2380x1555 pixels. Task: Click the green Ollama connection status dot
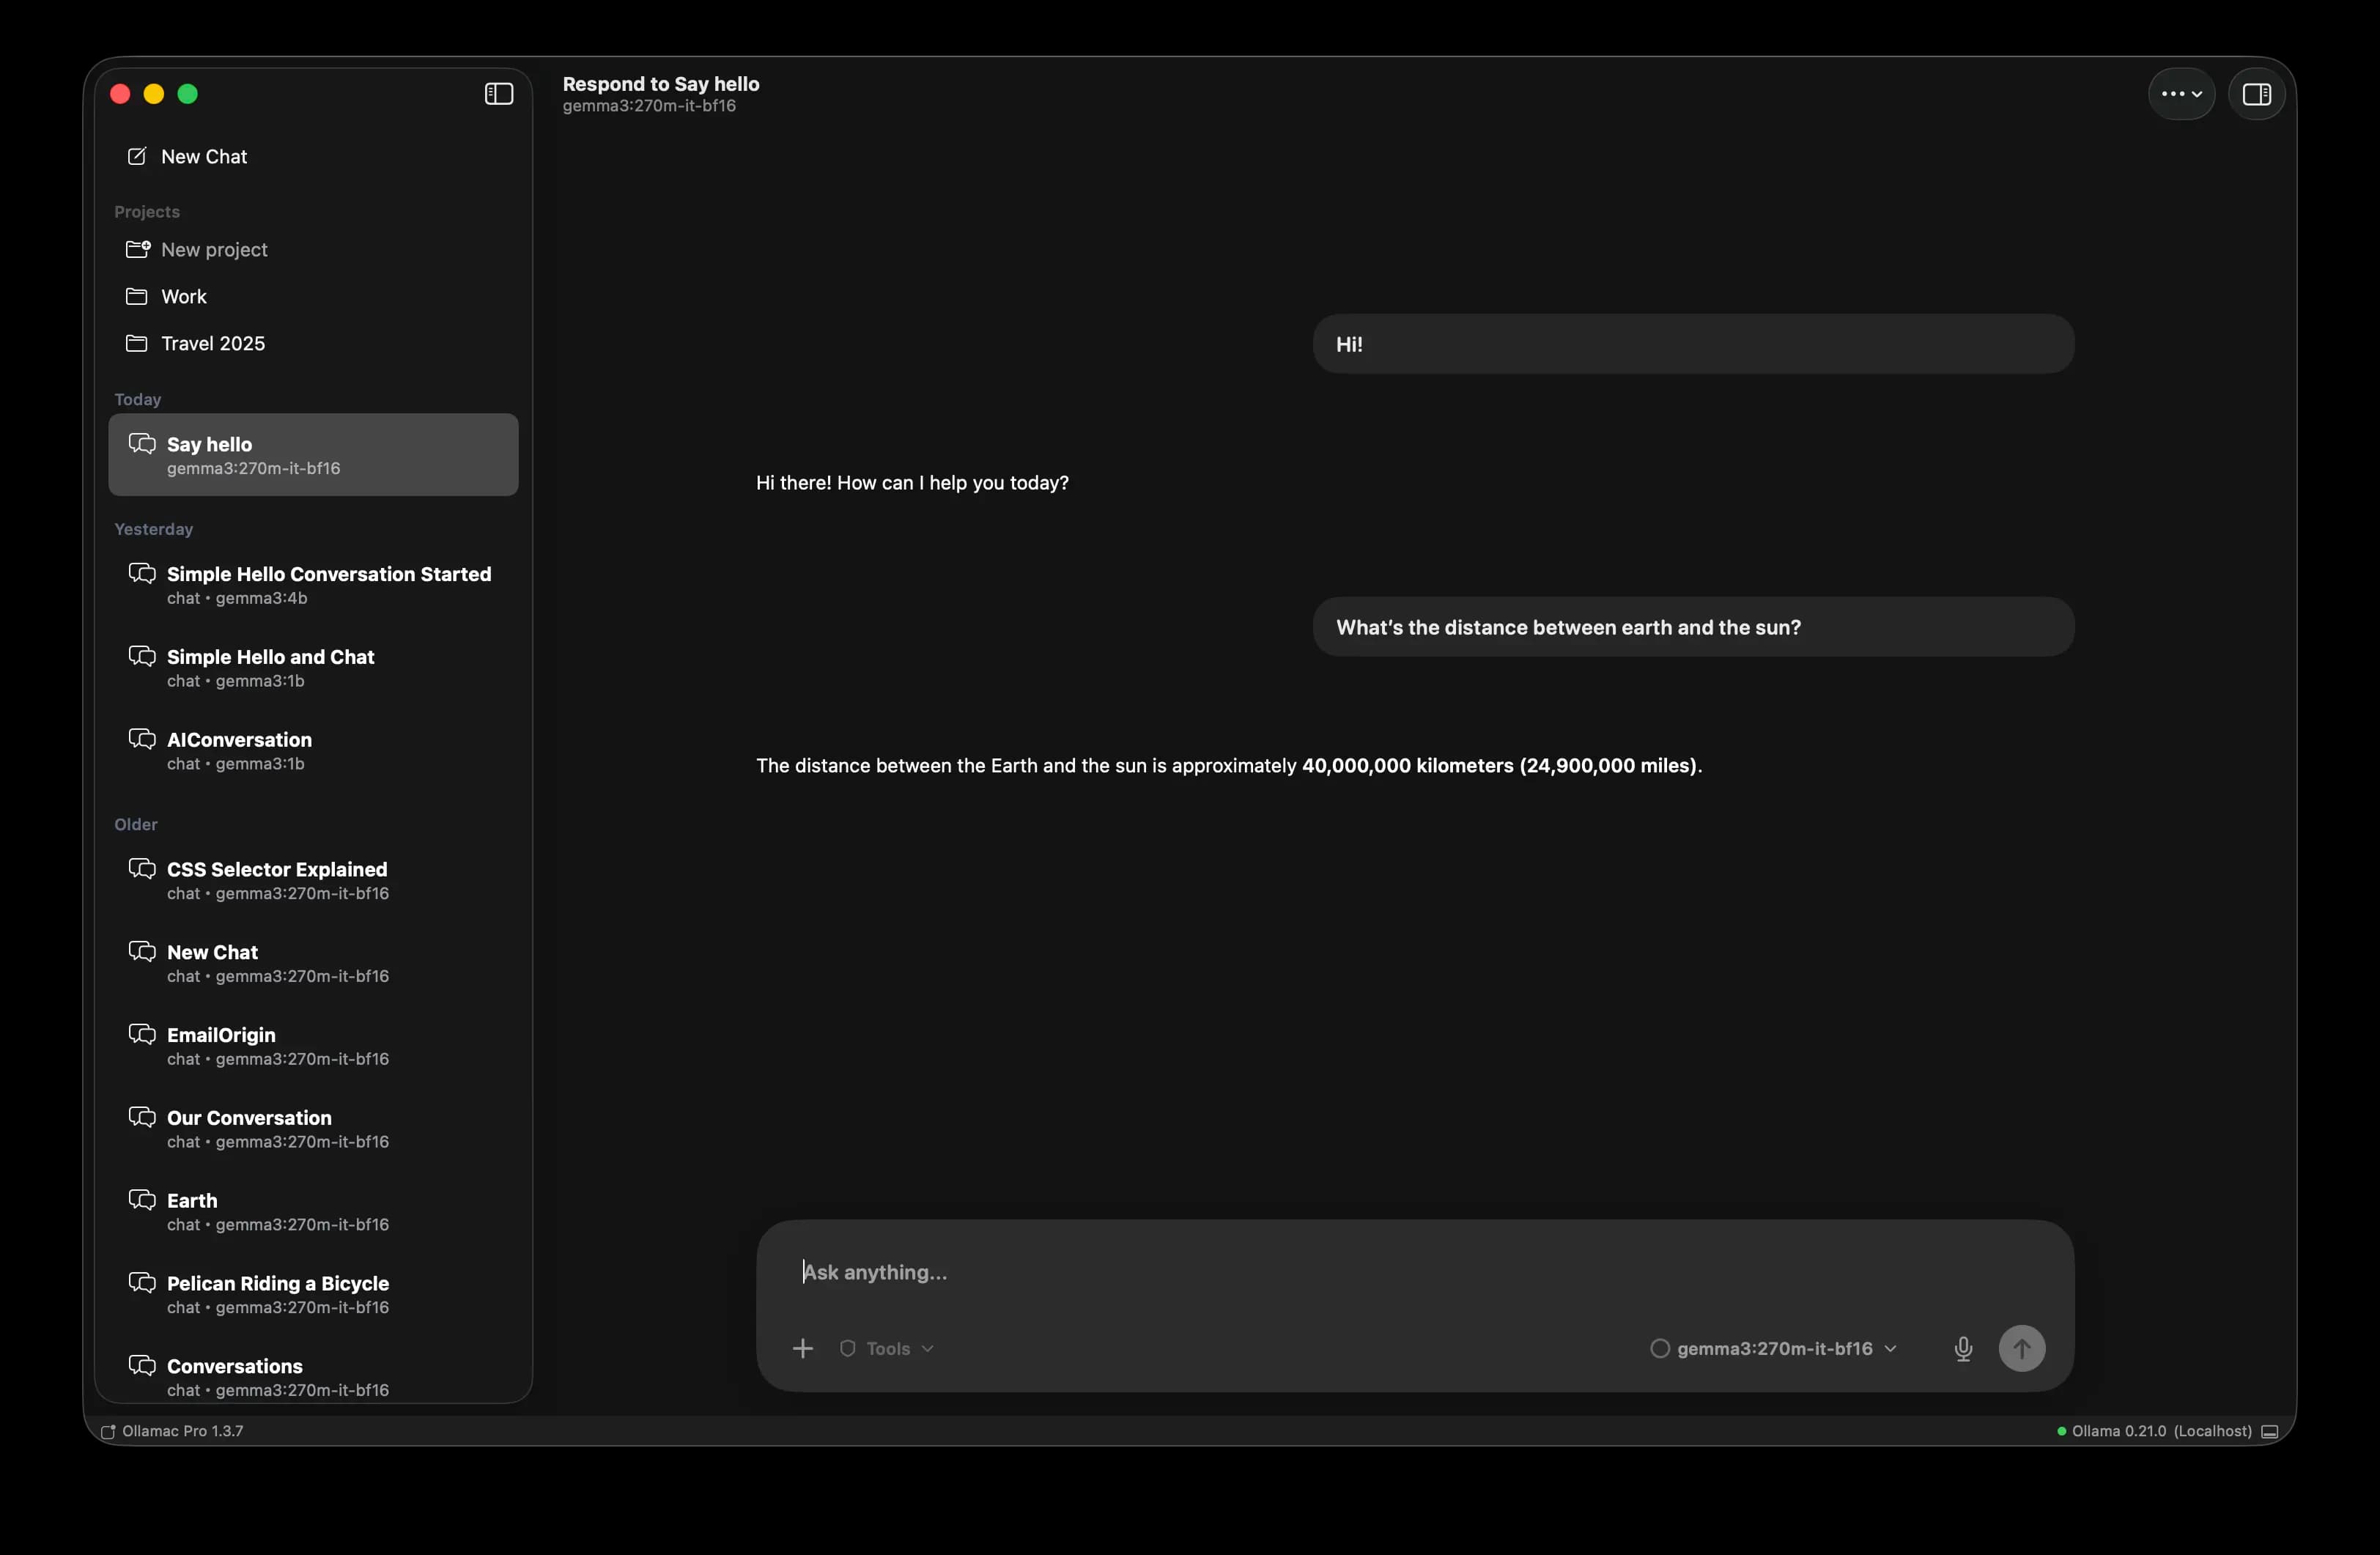[x=2062, y=1431]
